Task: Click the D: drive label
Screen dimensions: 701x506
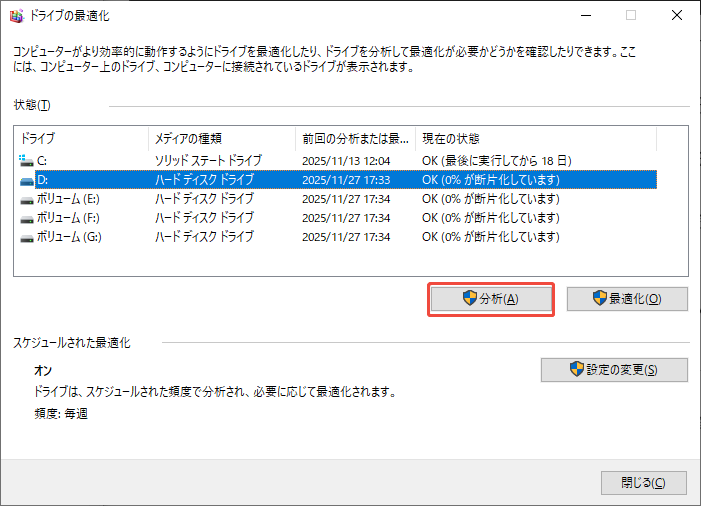Action: point(42,180)
